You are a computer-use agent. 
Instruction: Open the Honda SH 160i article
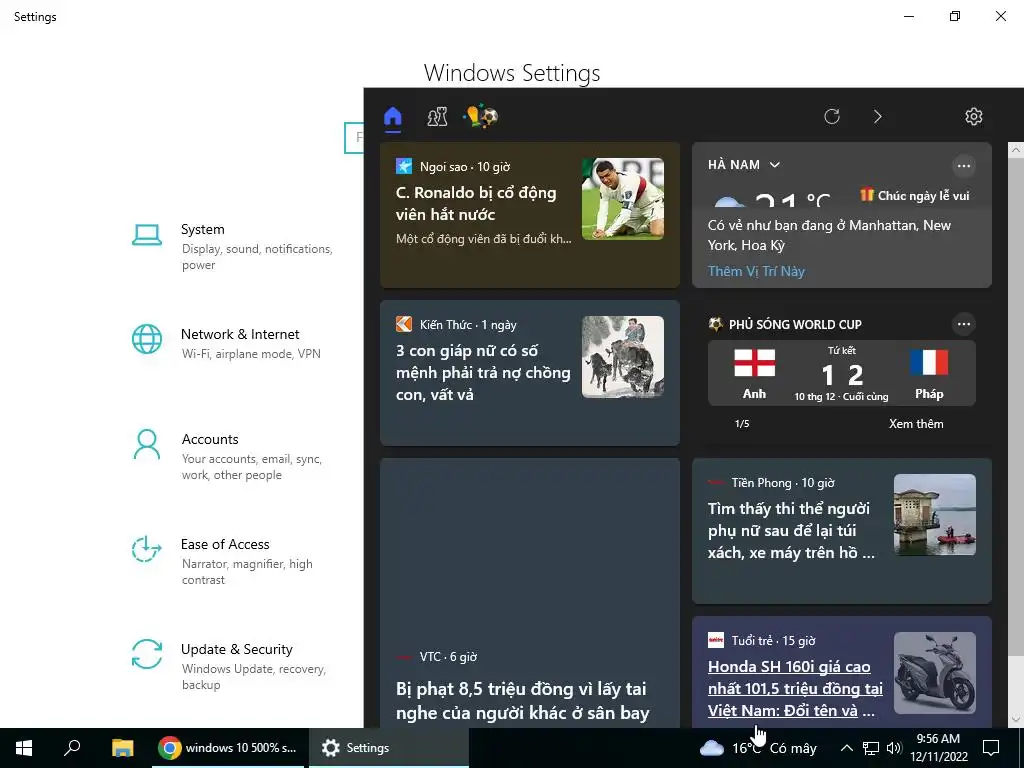point(842,673)
